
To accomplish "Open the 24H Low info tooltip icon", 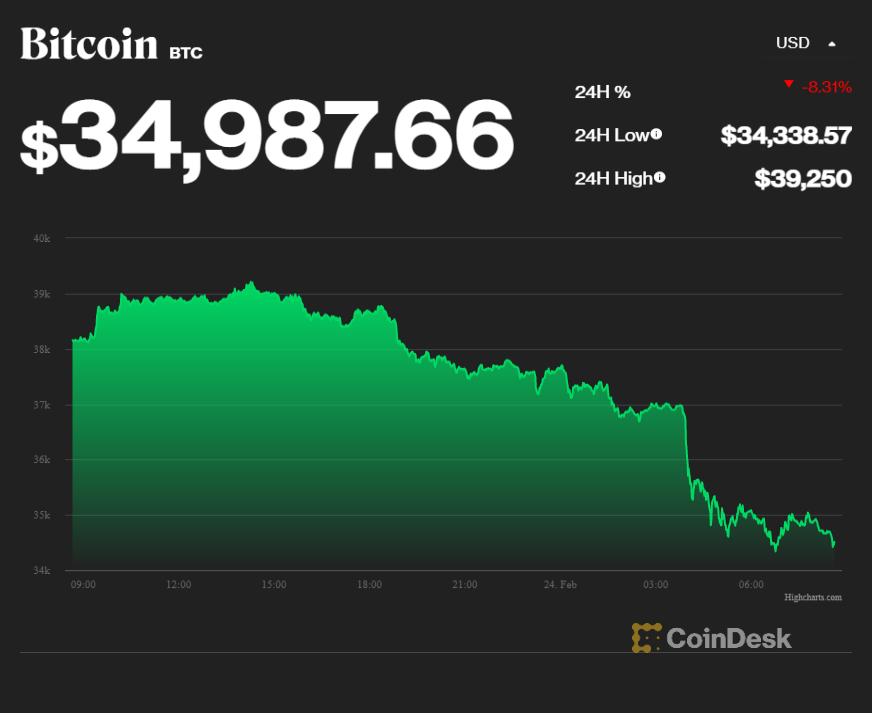I will [657, 134].
